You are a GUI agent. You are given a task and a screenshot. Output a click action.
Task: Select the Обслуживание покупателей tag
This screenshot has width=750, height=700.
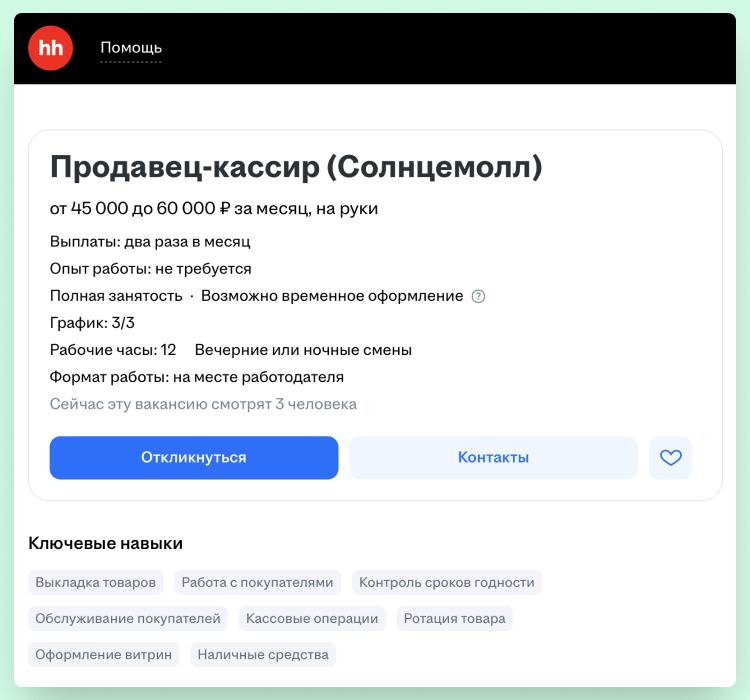coord(128,618)
